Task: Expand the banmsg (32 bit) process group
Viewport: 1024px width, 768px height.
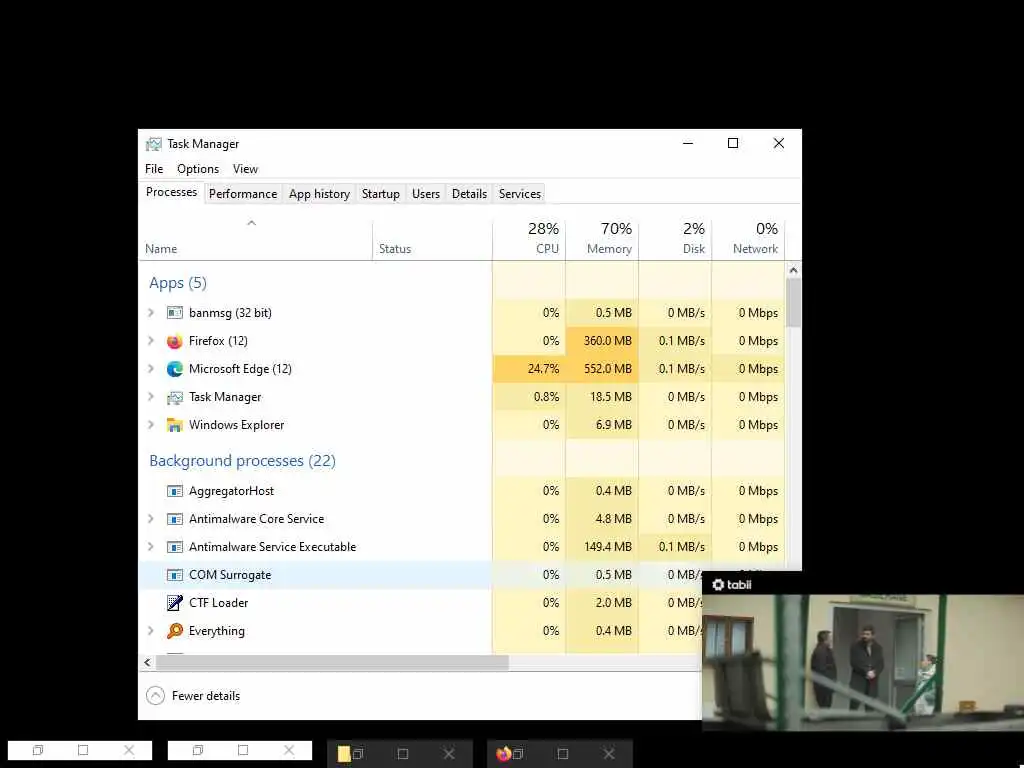Action: (151, 313)
